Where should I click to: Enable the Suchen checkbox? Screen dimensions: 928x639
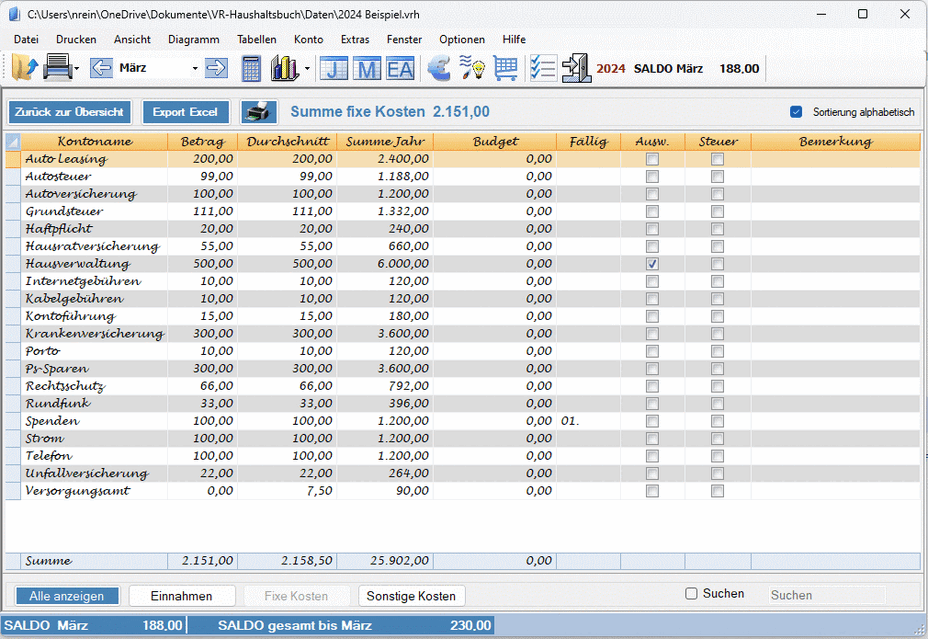(x=691, y=594)
